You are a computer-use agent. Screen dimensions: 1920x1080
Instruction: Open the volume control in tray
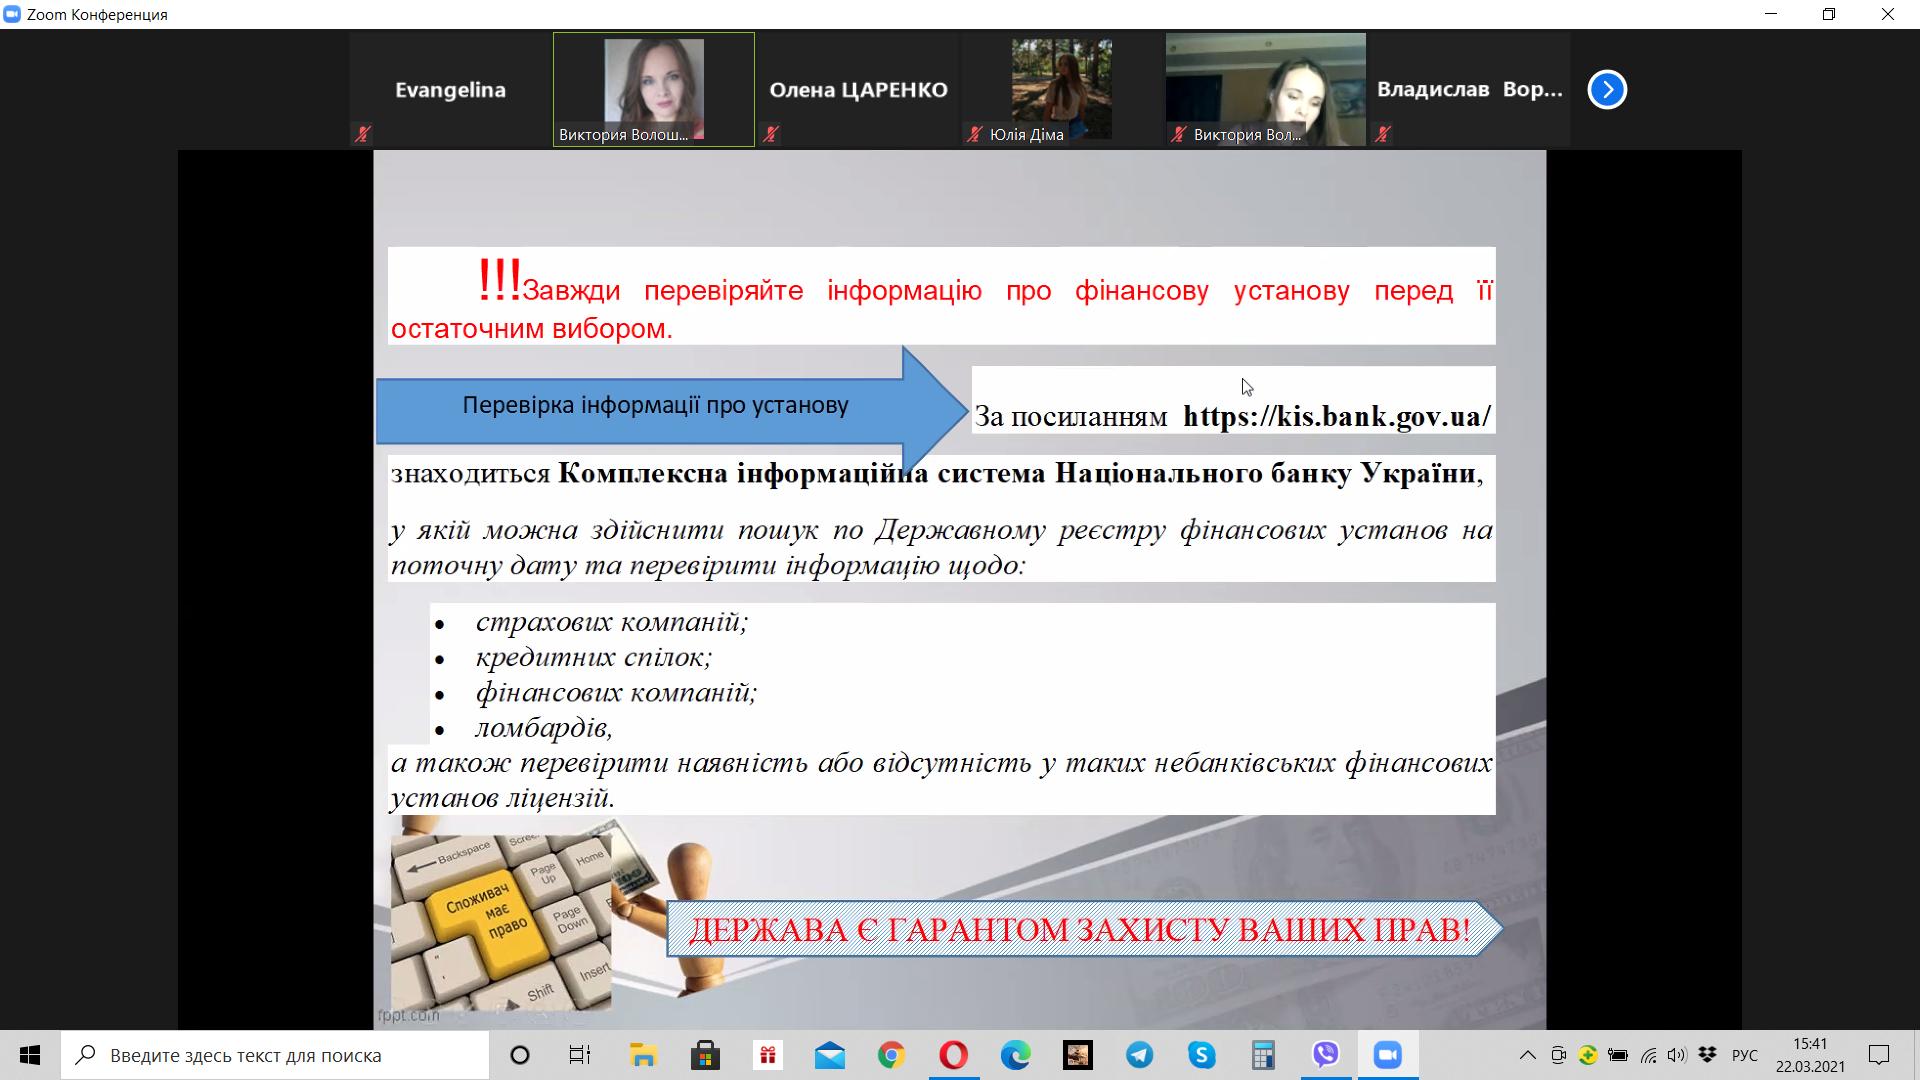pyautogui.click(x=1677, y=1055)
